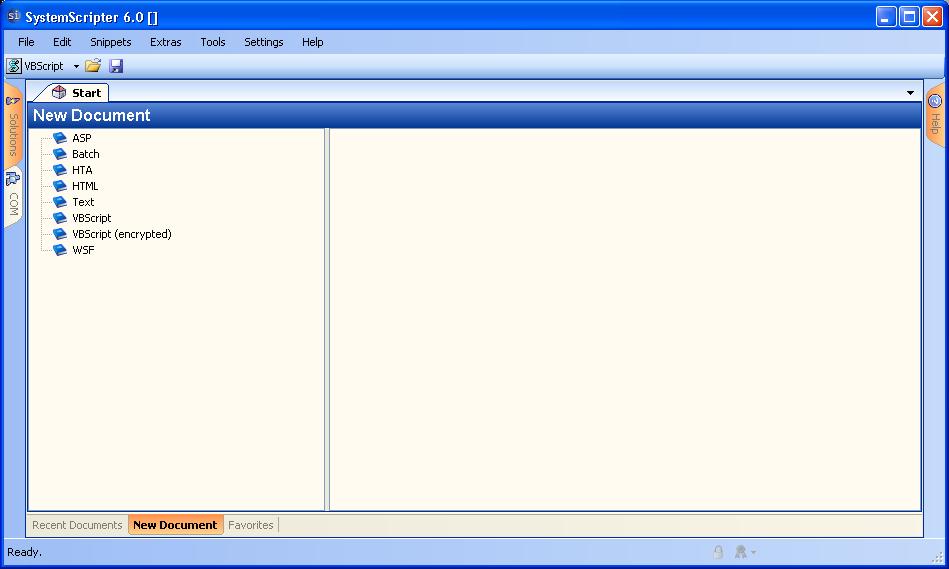The image size is (949, 569).
Task: Click the ASP book icon
Action: [60, 138]
